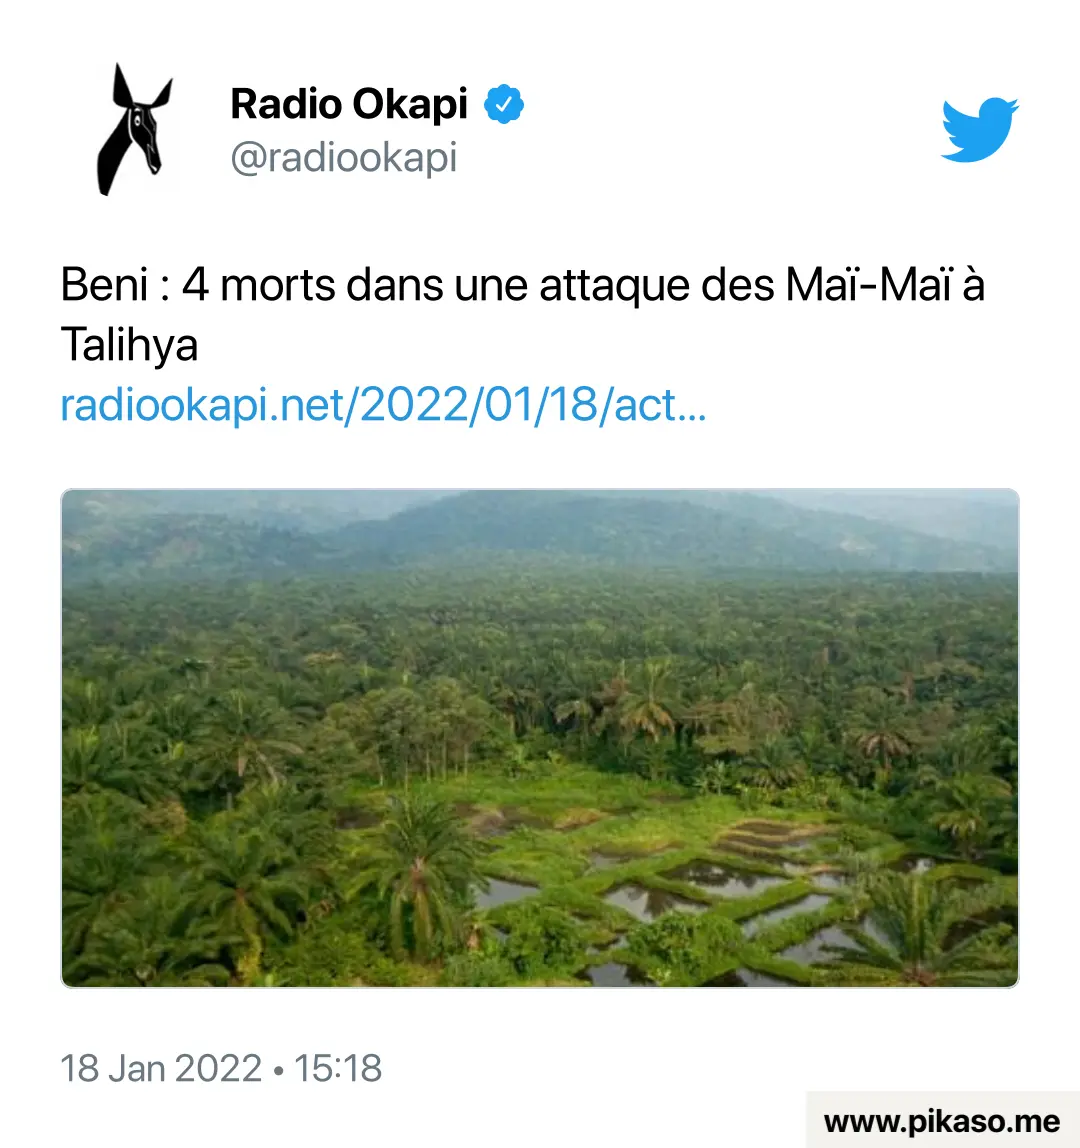Open the attached forest landscape photo

[x=540, y=738]
